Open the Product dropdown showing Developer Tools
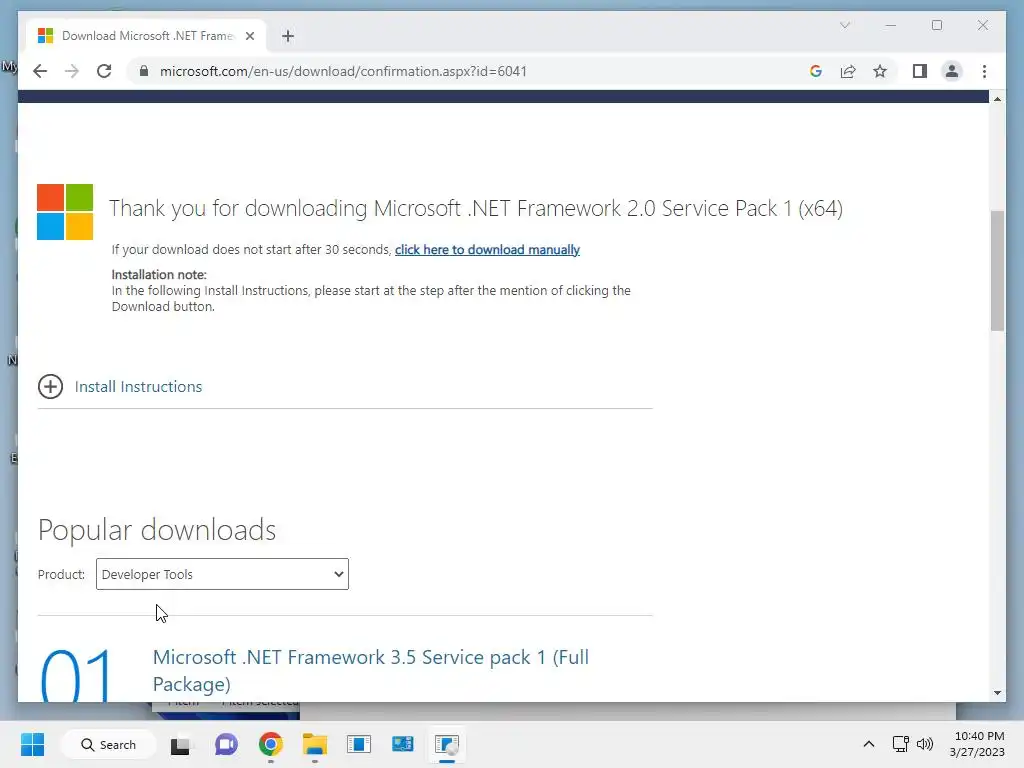The width and height of the screenshot is (1024, 768). click(x=222, y=574)
